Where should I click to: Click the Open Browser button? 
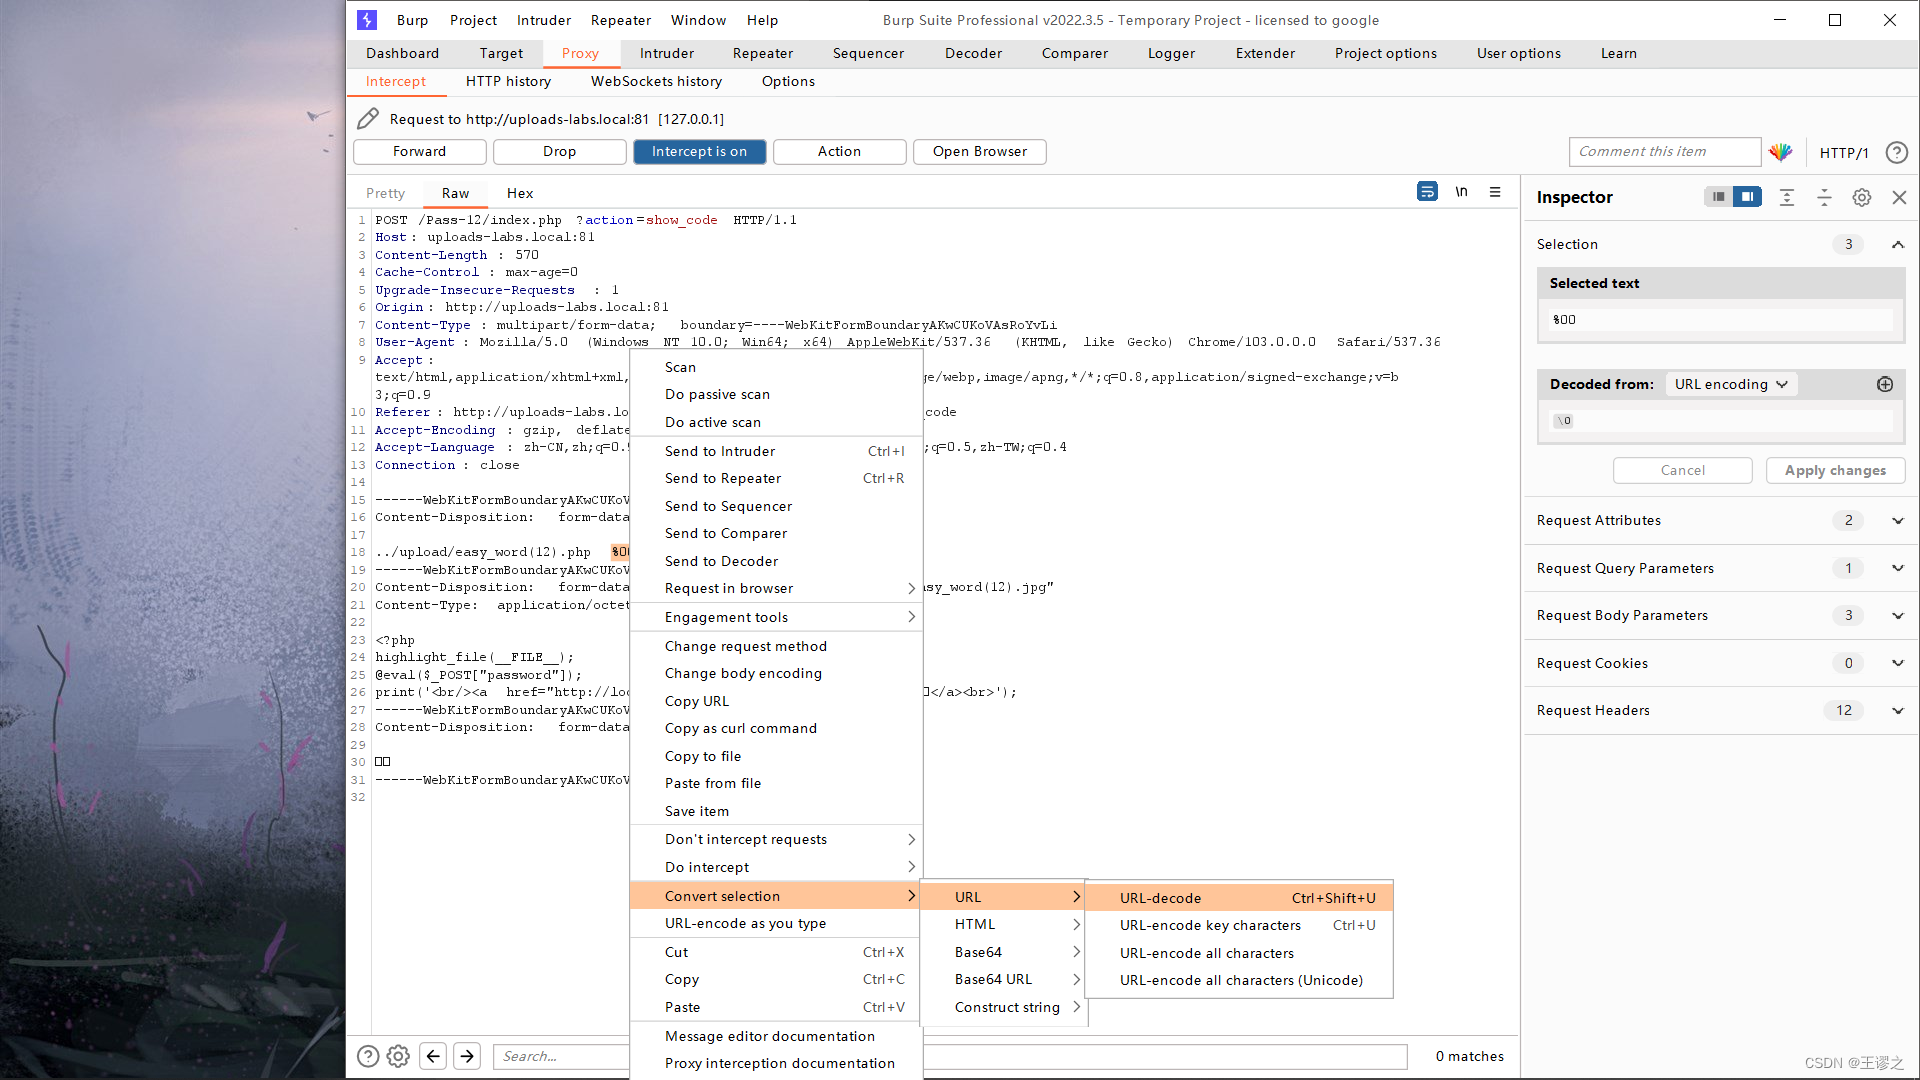coord(980,151)
